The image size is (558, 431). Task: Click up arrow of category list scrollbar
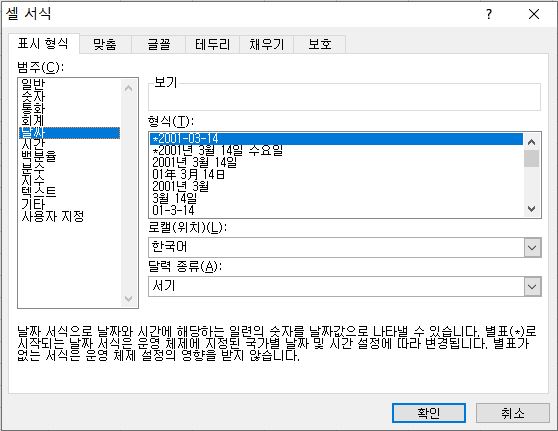coord(128,88)
